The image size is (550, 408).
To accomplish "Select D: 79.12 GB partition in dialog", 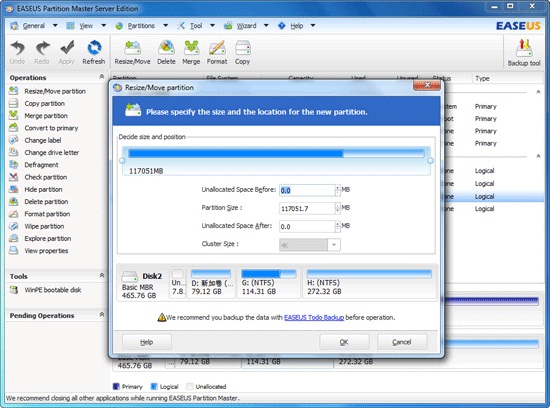I will coord(211,282).
